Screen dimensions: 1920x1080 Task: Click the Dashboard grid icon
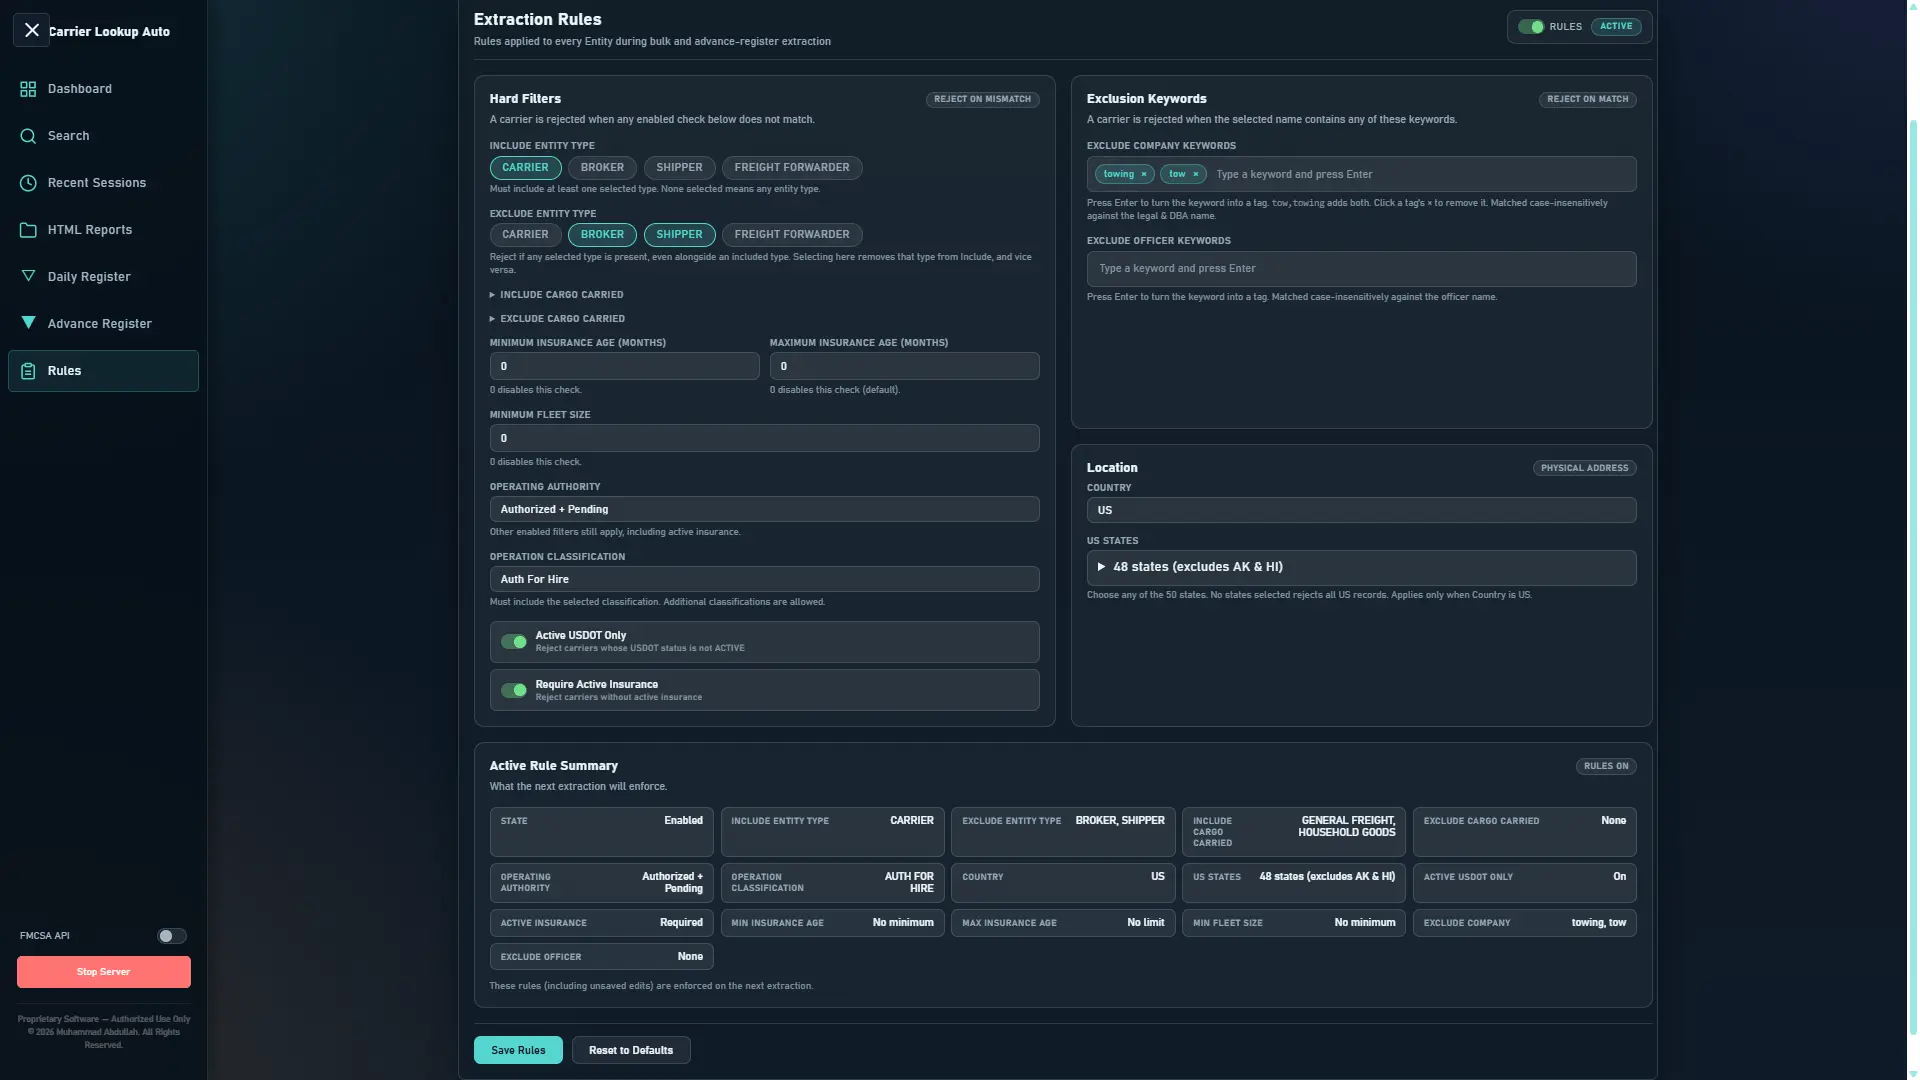28,89
